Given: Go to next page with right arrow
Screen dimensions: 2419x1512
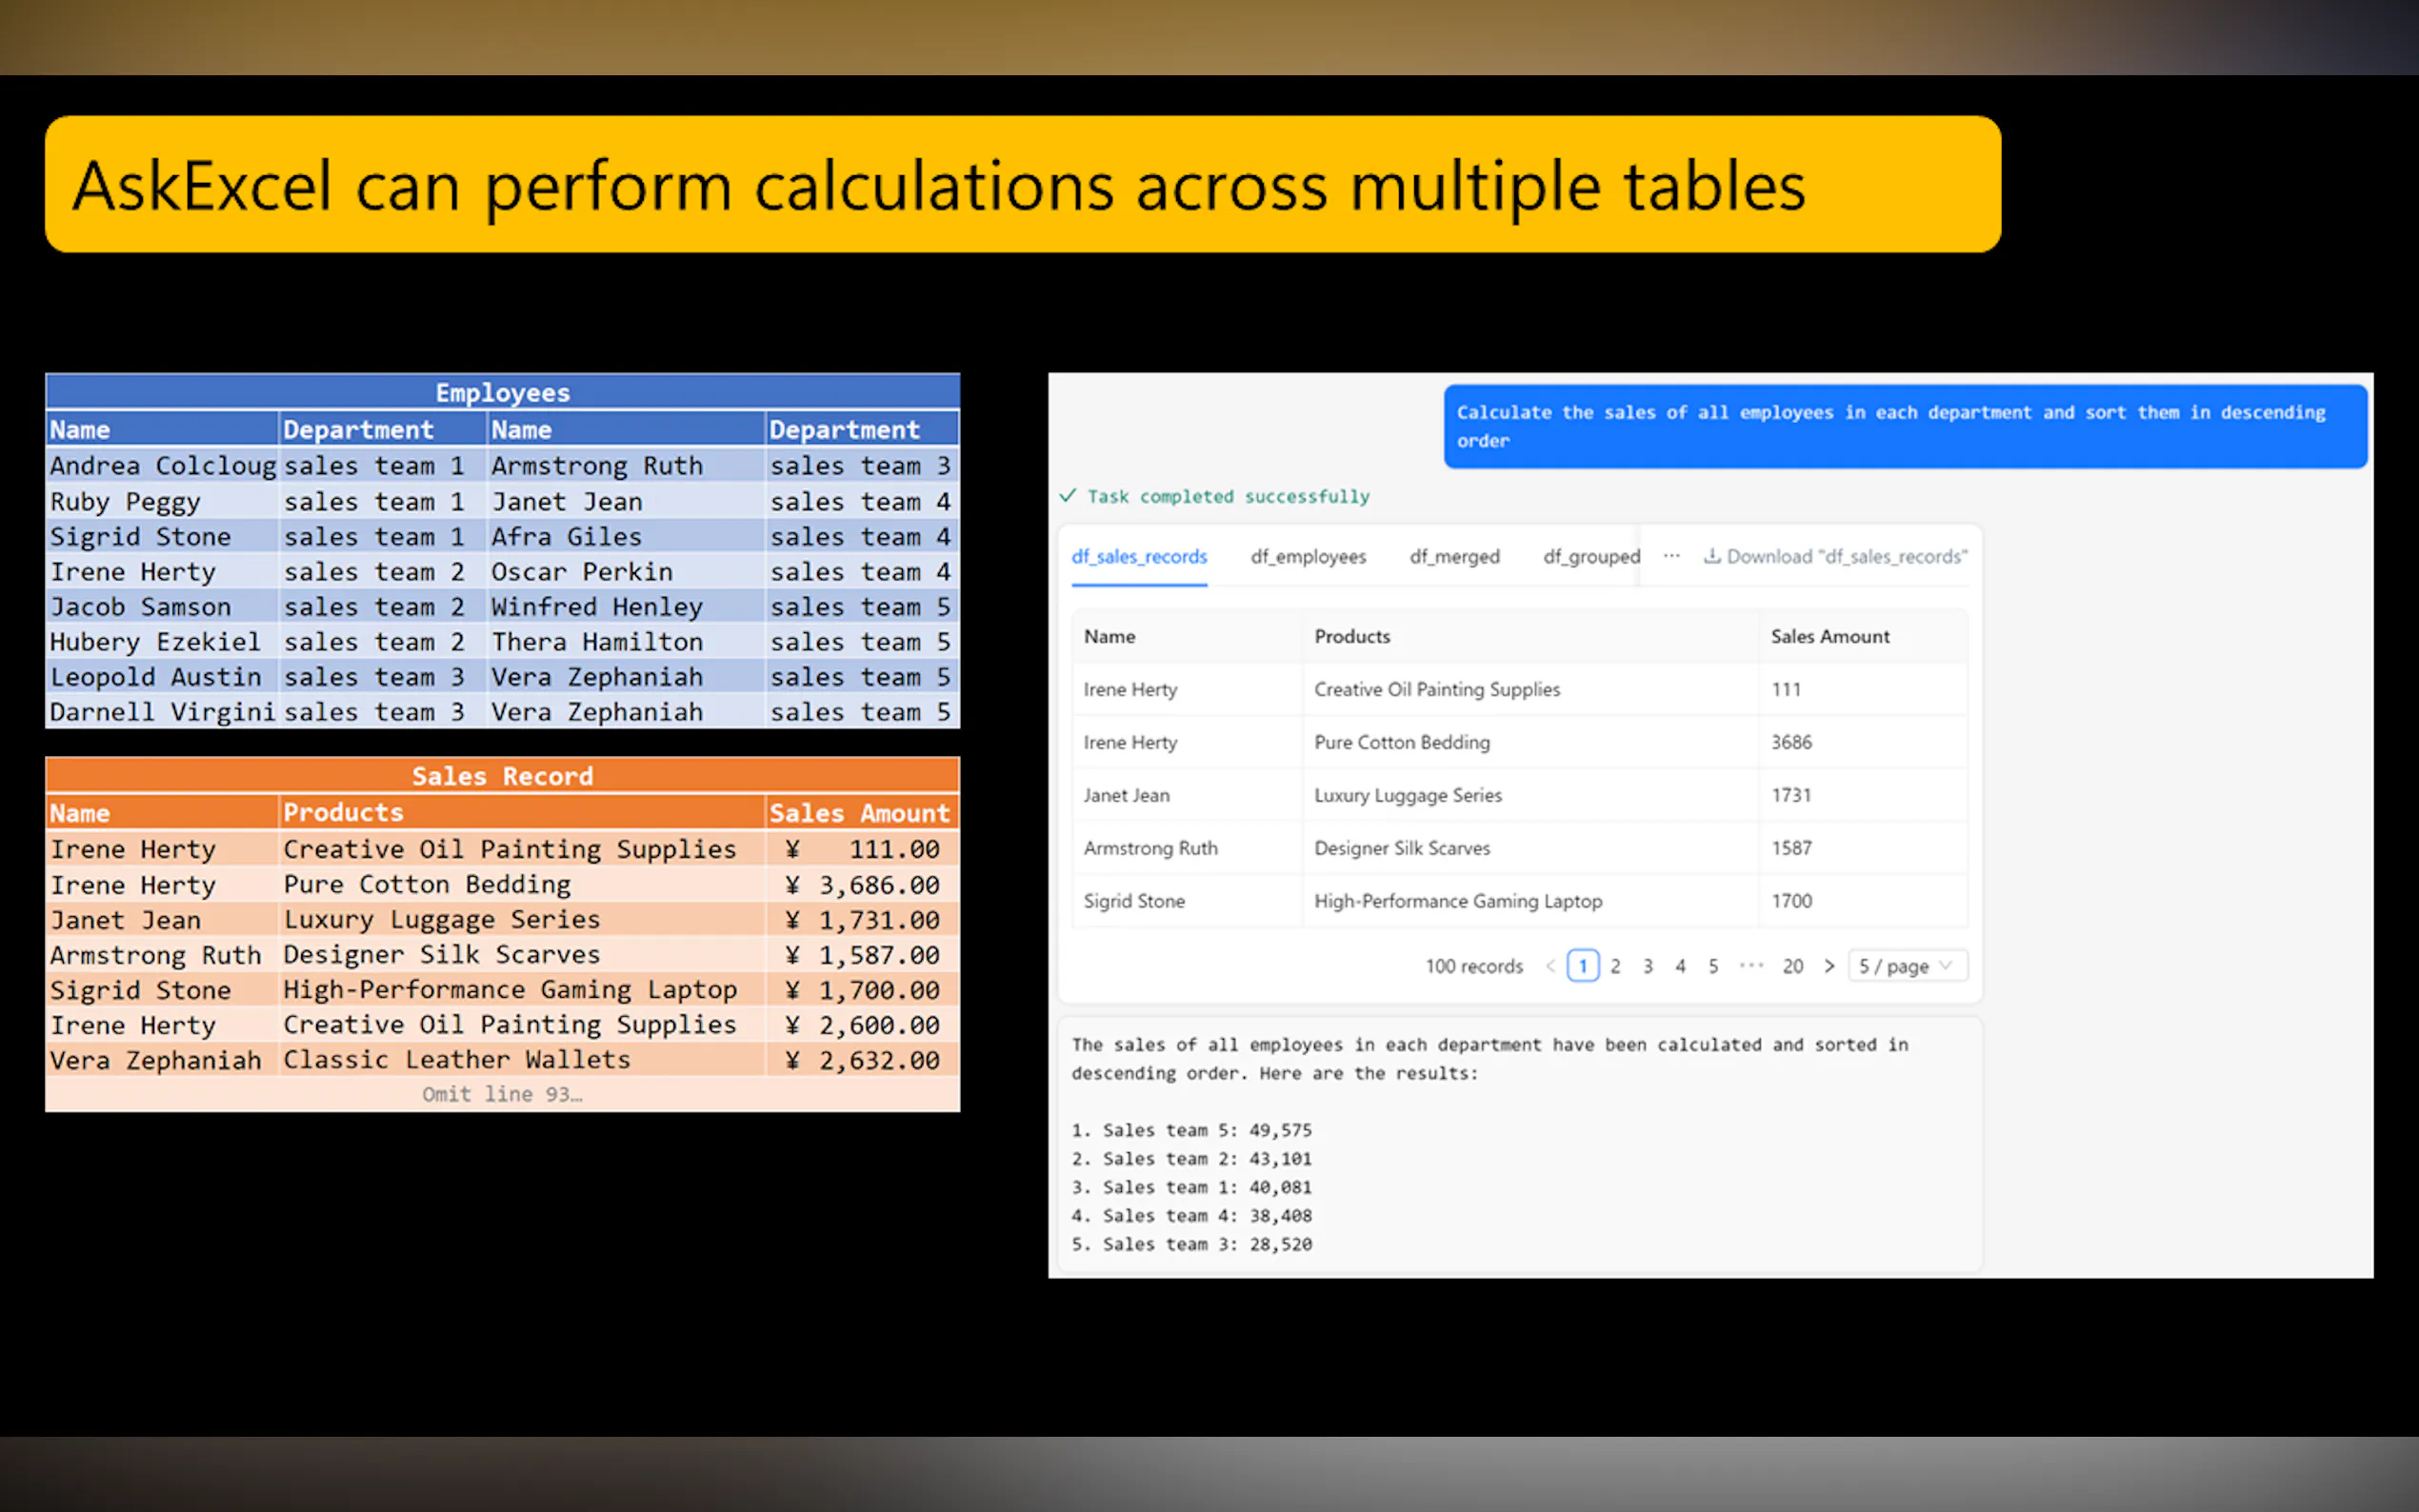Looking at the screenshot, I should pos(1829,966).
